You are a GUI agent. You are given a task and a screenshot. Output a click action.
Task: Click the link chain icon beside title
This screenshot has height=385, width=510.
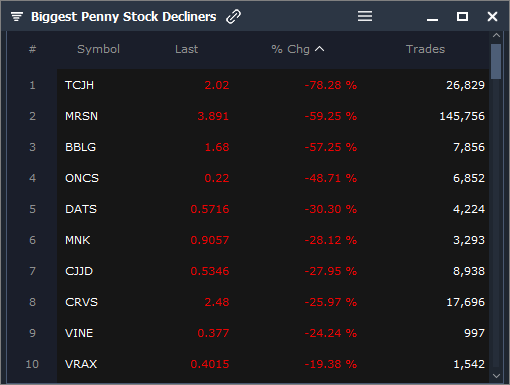[233, 17]
